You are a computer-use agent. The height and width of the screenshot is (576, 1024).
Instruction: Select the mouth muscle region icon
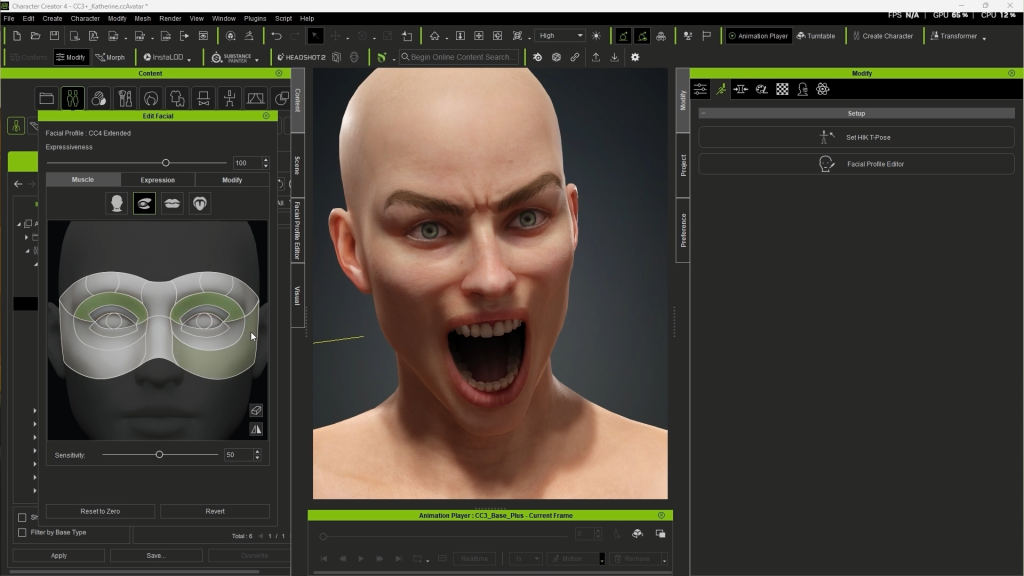pos(172,204)
